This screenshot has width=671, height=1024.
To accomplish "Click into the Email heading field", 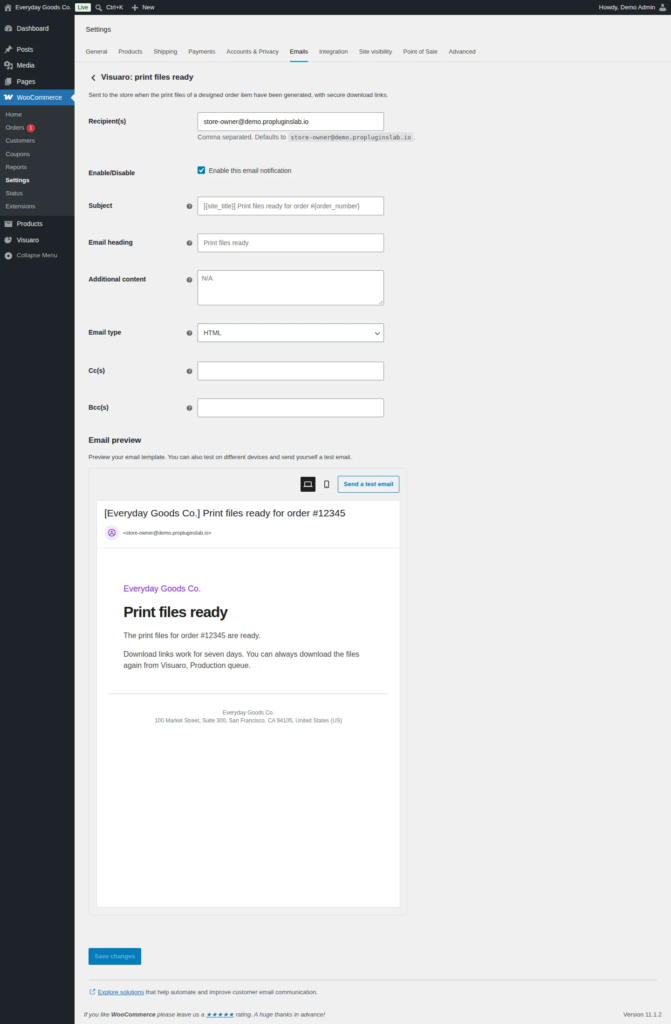I will [290, 243].
